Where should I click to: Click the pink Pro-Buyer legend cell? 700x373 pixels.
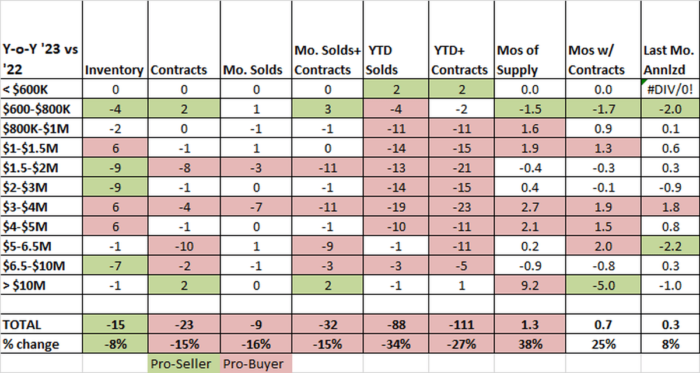(256, 364)
